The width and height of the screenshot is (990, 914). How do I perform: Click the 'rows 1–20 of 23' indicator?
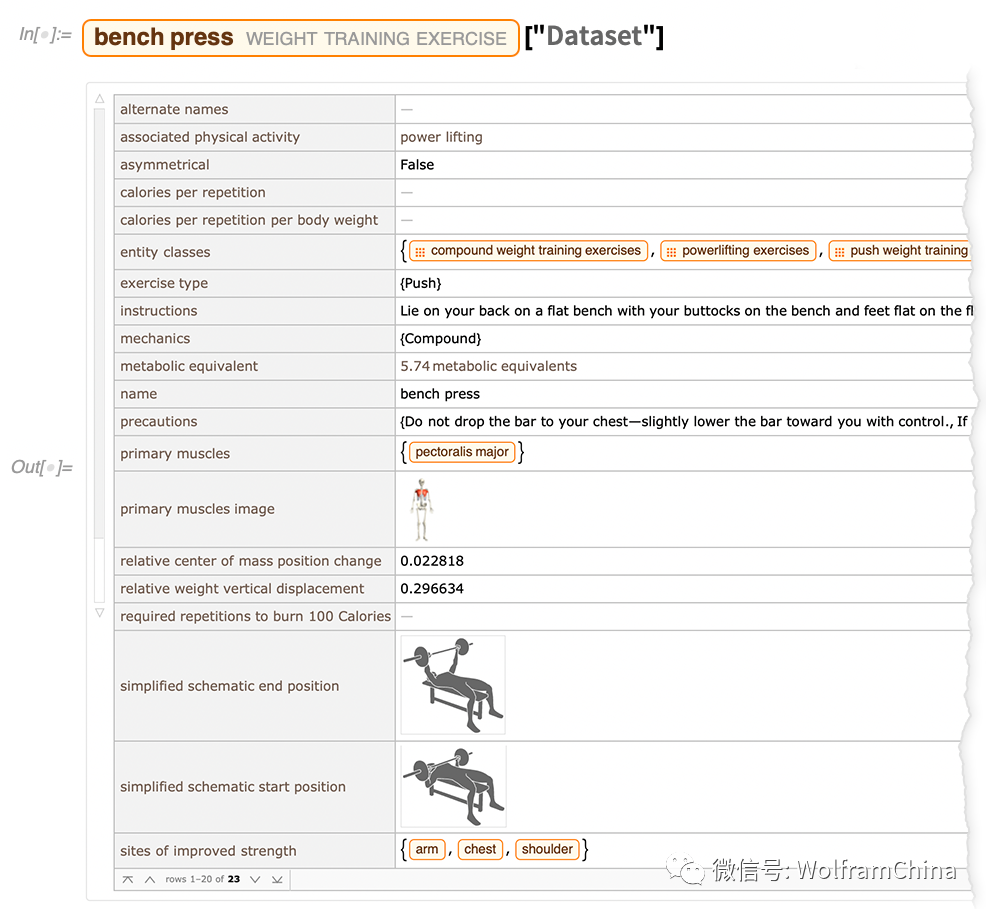[203, 879]
